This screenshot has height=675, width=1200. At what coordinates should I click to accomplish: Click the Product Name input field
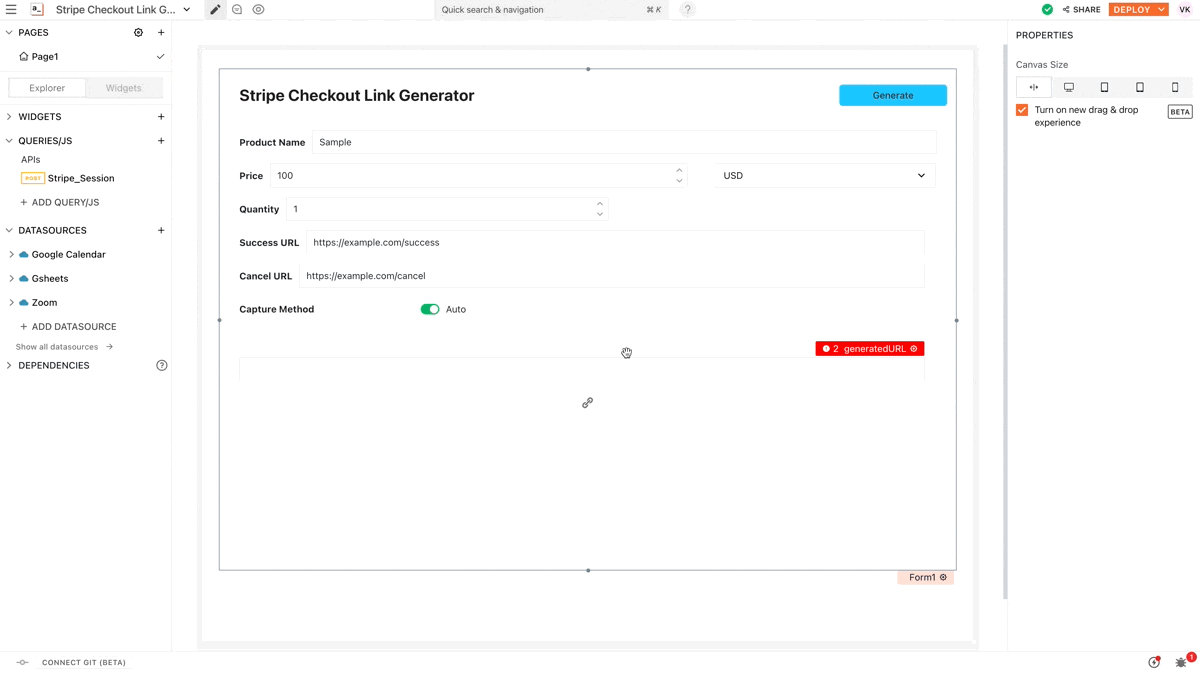pos(624,143)
